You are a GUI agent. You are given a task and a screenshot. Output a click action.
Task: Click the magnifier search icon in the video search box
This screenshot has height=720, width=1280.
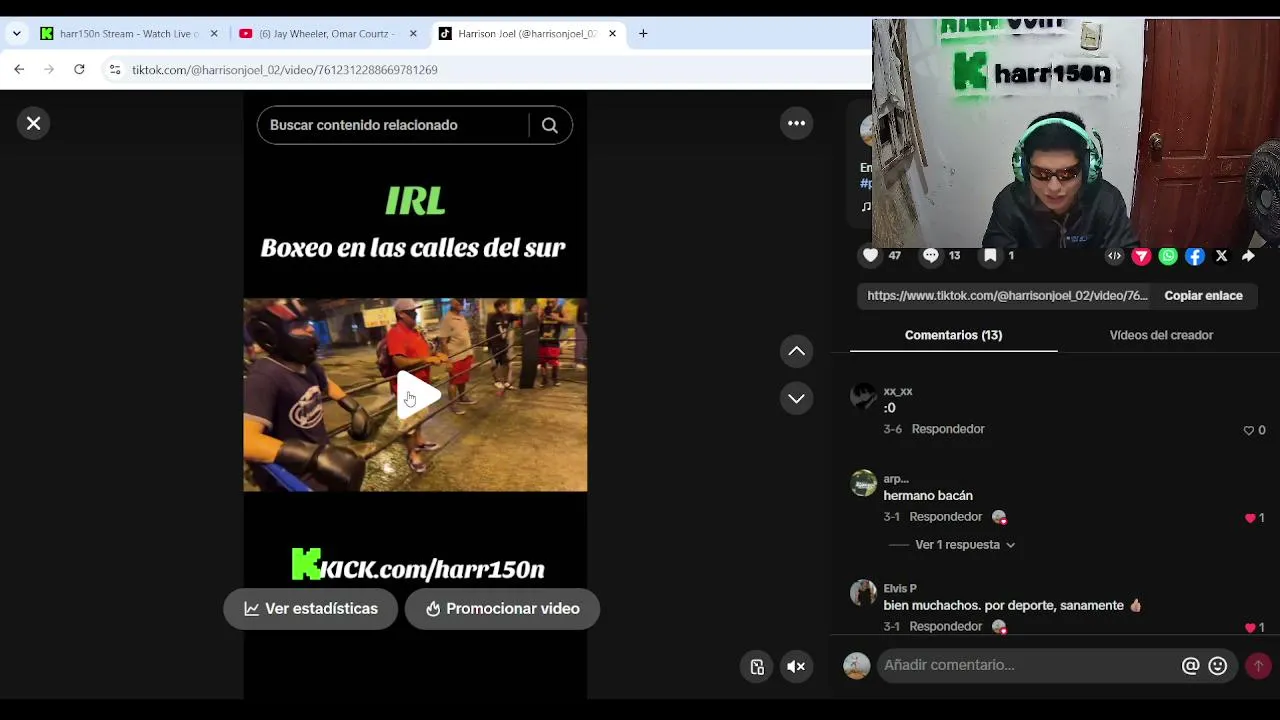(x=550, y=125)
